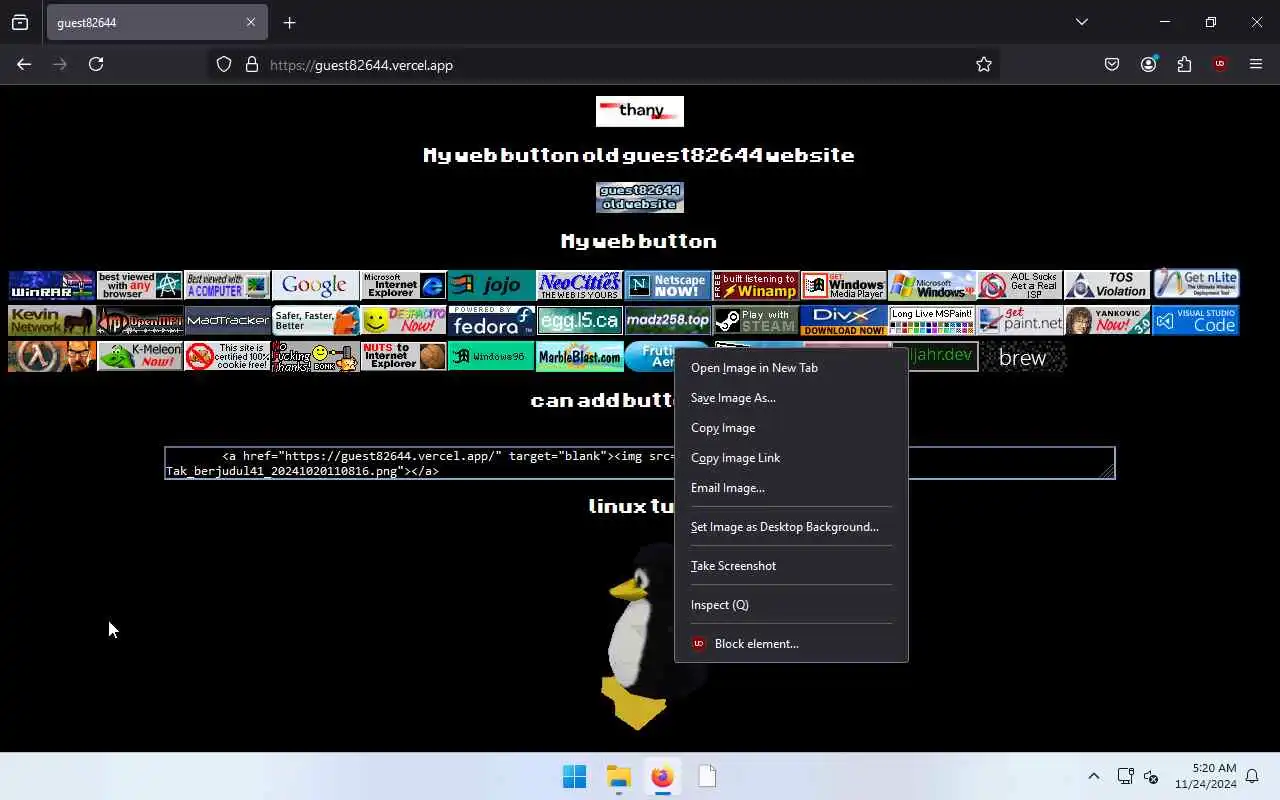Click the egg.l5.ca web button
Viewport: 1280px width, 800px height.
579,321
